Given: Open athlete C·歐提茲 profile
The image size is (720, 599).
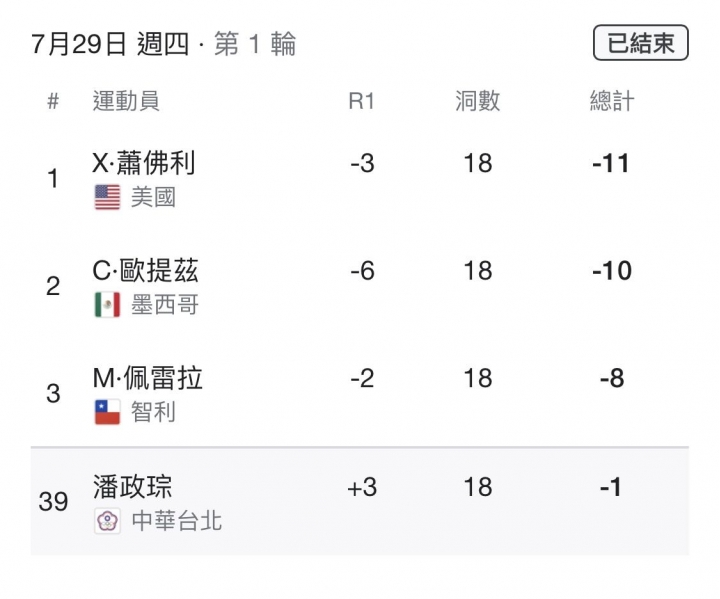Looking at the screenshot, I should click(x=146, y=270).
